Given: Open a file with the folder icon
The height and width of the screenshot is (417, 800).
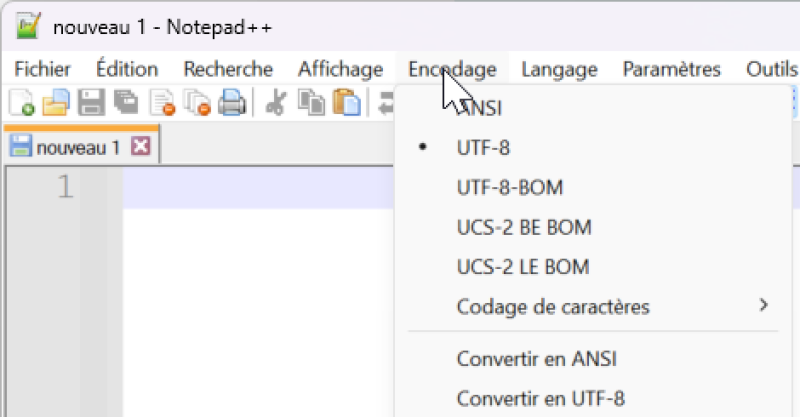Looking at the screenshot, I should click(x=56, y=103).
